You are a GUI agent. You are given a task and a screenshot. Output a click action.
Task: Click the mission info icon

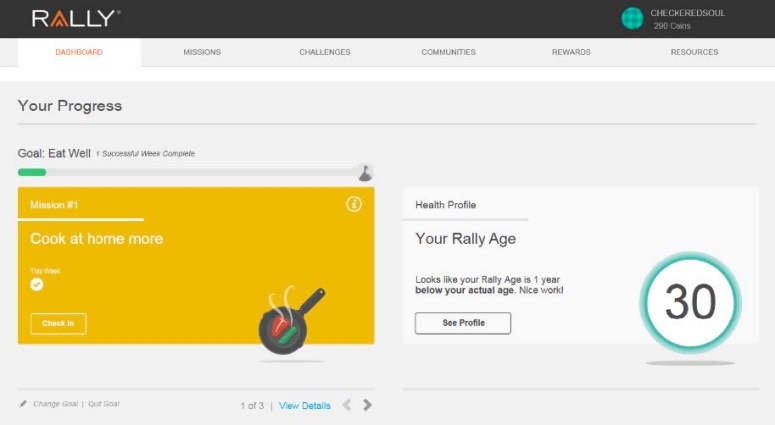click(353, 204)
